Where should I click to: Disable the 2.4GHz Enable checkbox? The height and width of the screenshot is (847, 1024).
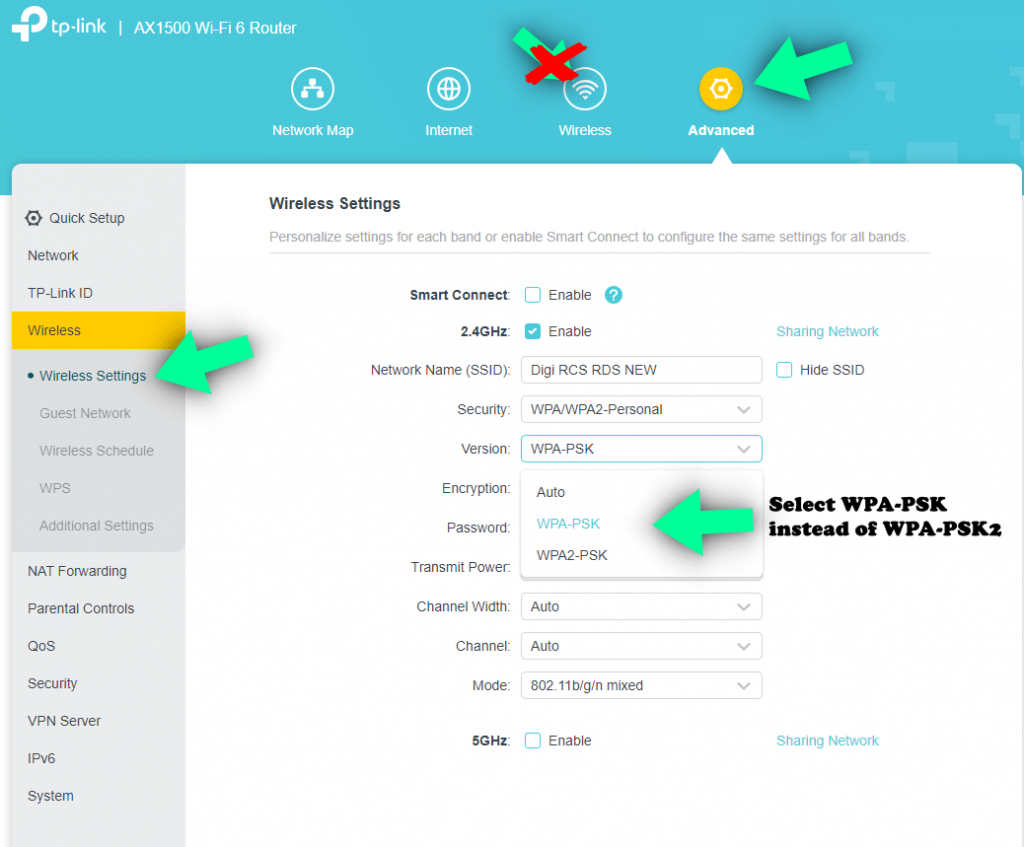click(531, 331)
